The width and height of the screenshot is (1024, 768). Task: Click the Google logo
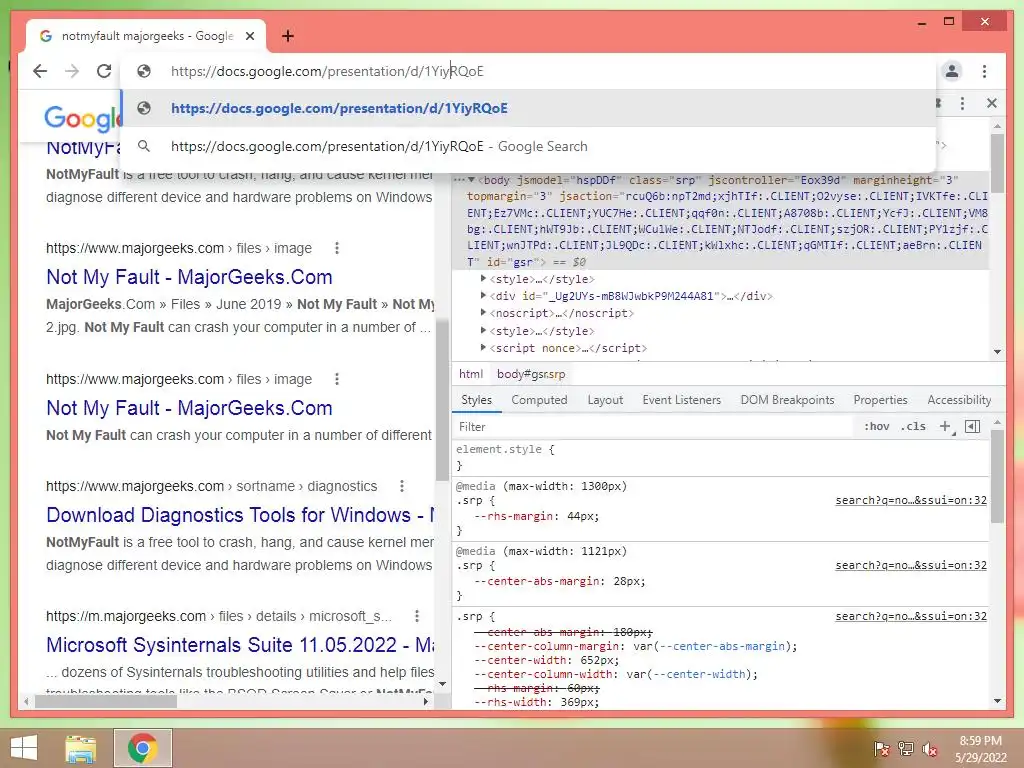pos(82,119)
